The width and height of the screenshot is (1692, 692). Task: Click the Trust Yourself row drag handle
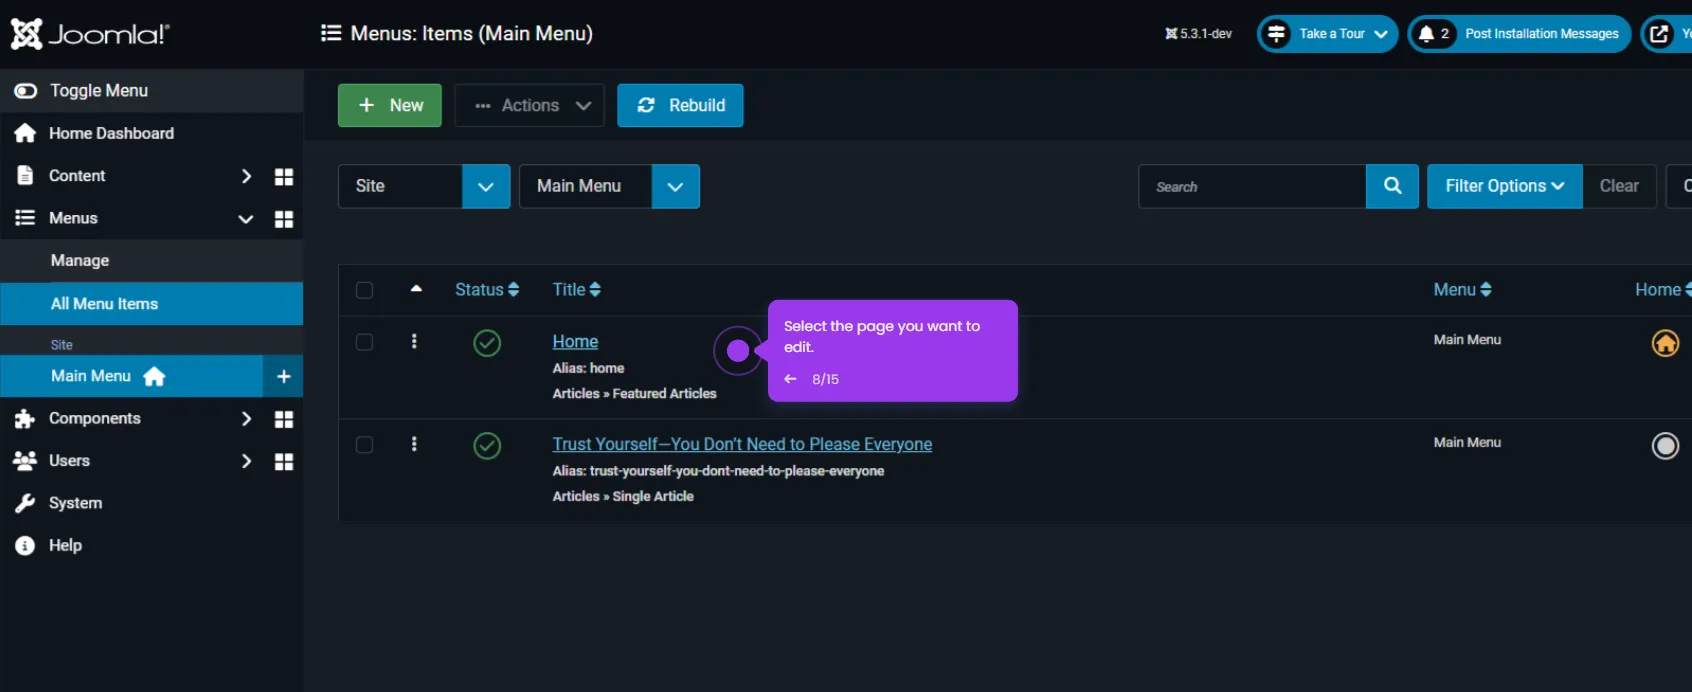pyautogui.click(x=414, y=444)
